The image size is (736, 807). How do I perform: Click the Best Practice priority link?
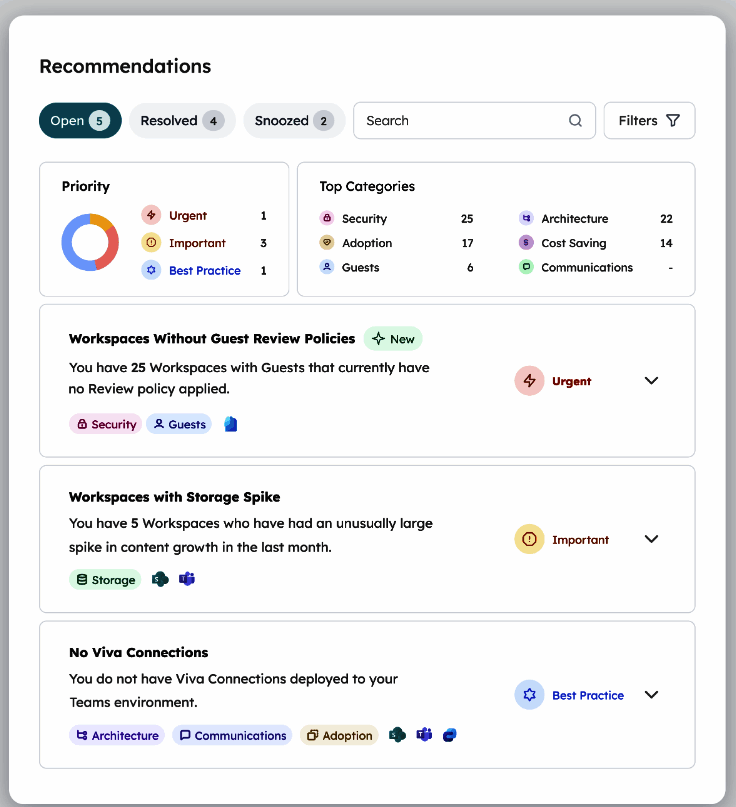click(x=204, y=270)
